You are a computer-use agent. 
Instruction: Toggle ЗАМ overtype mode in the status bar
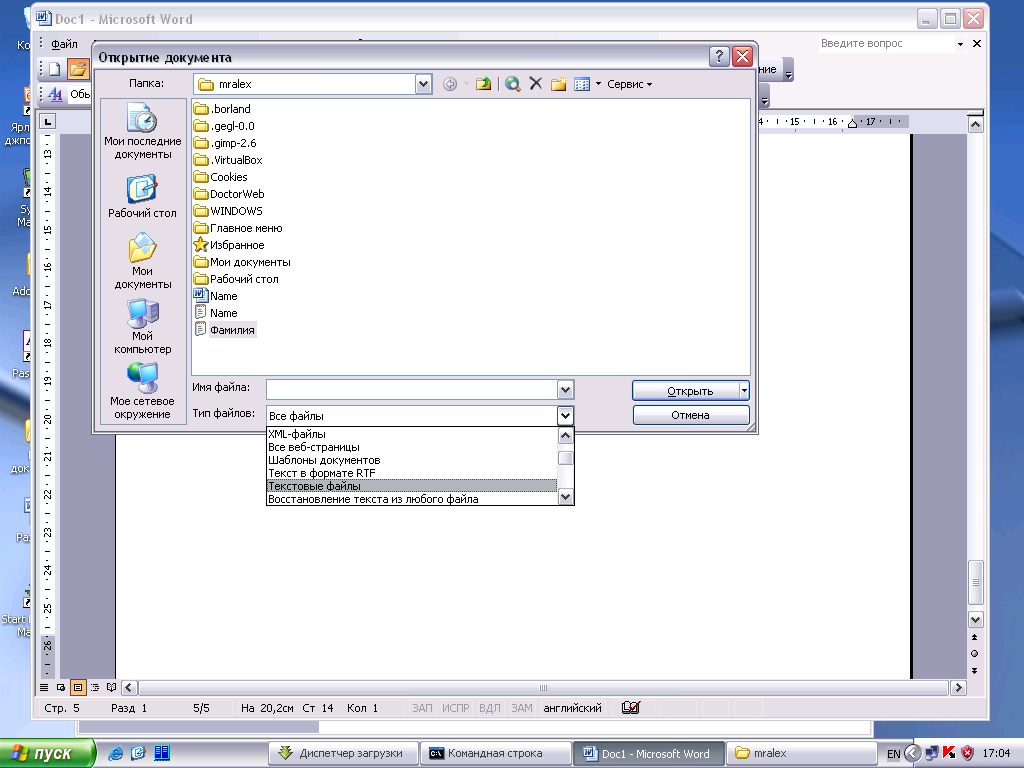pos(521,708)
